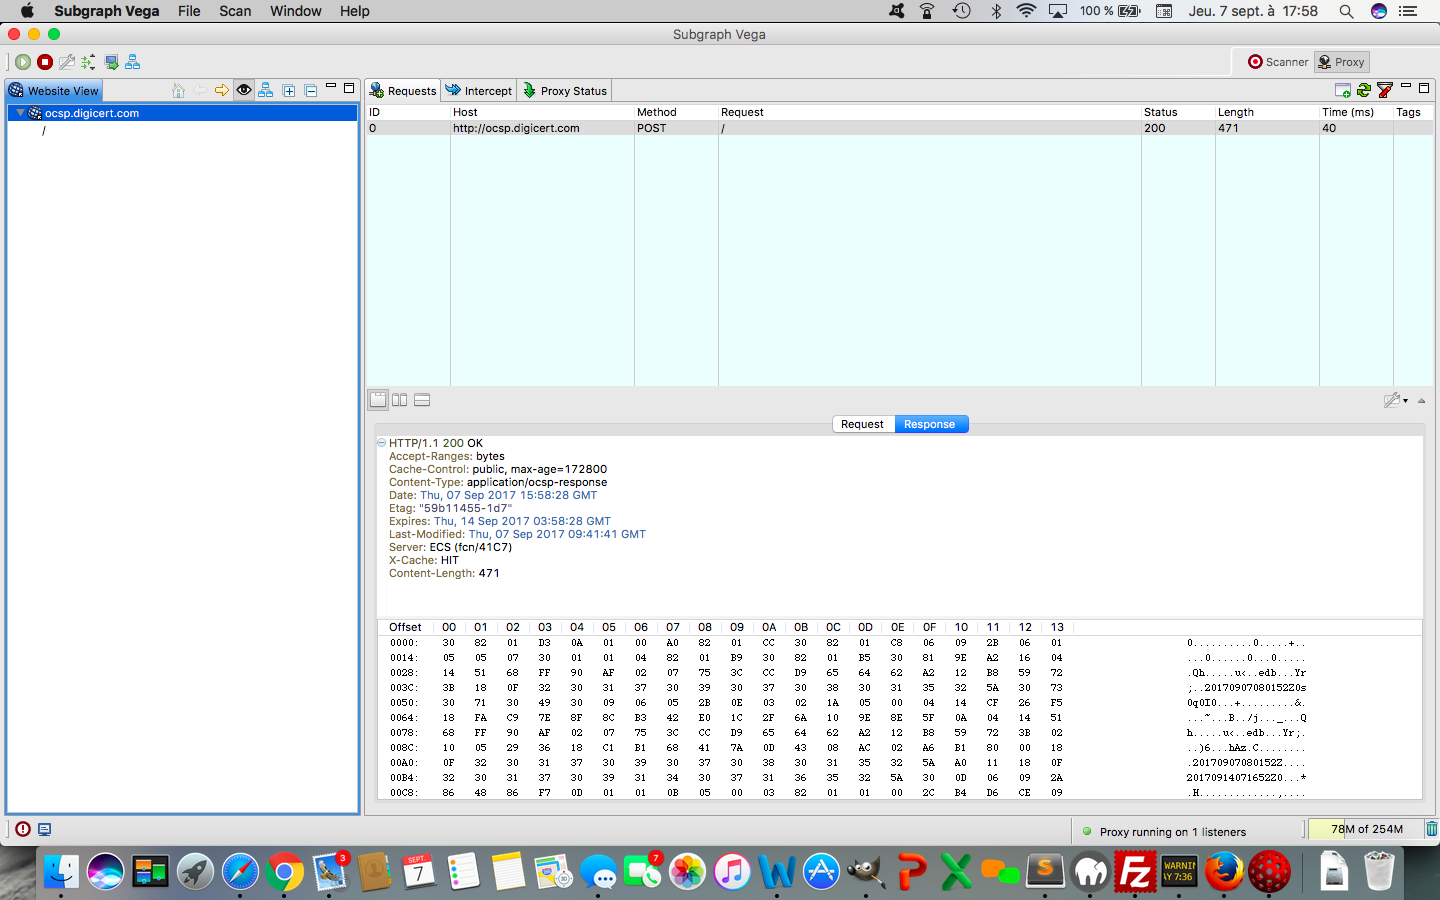Collapse the ocsp.digicert.com tree node
Viewport: 1440px width, 900px height.
20,112
